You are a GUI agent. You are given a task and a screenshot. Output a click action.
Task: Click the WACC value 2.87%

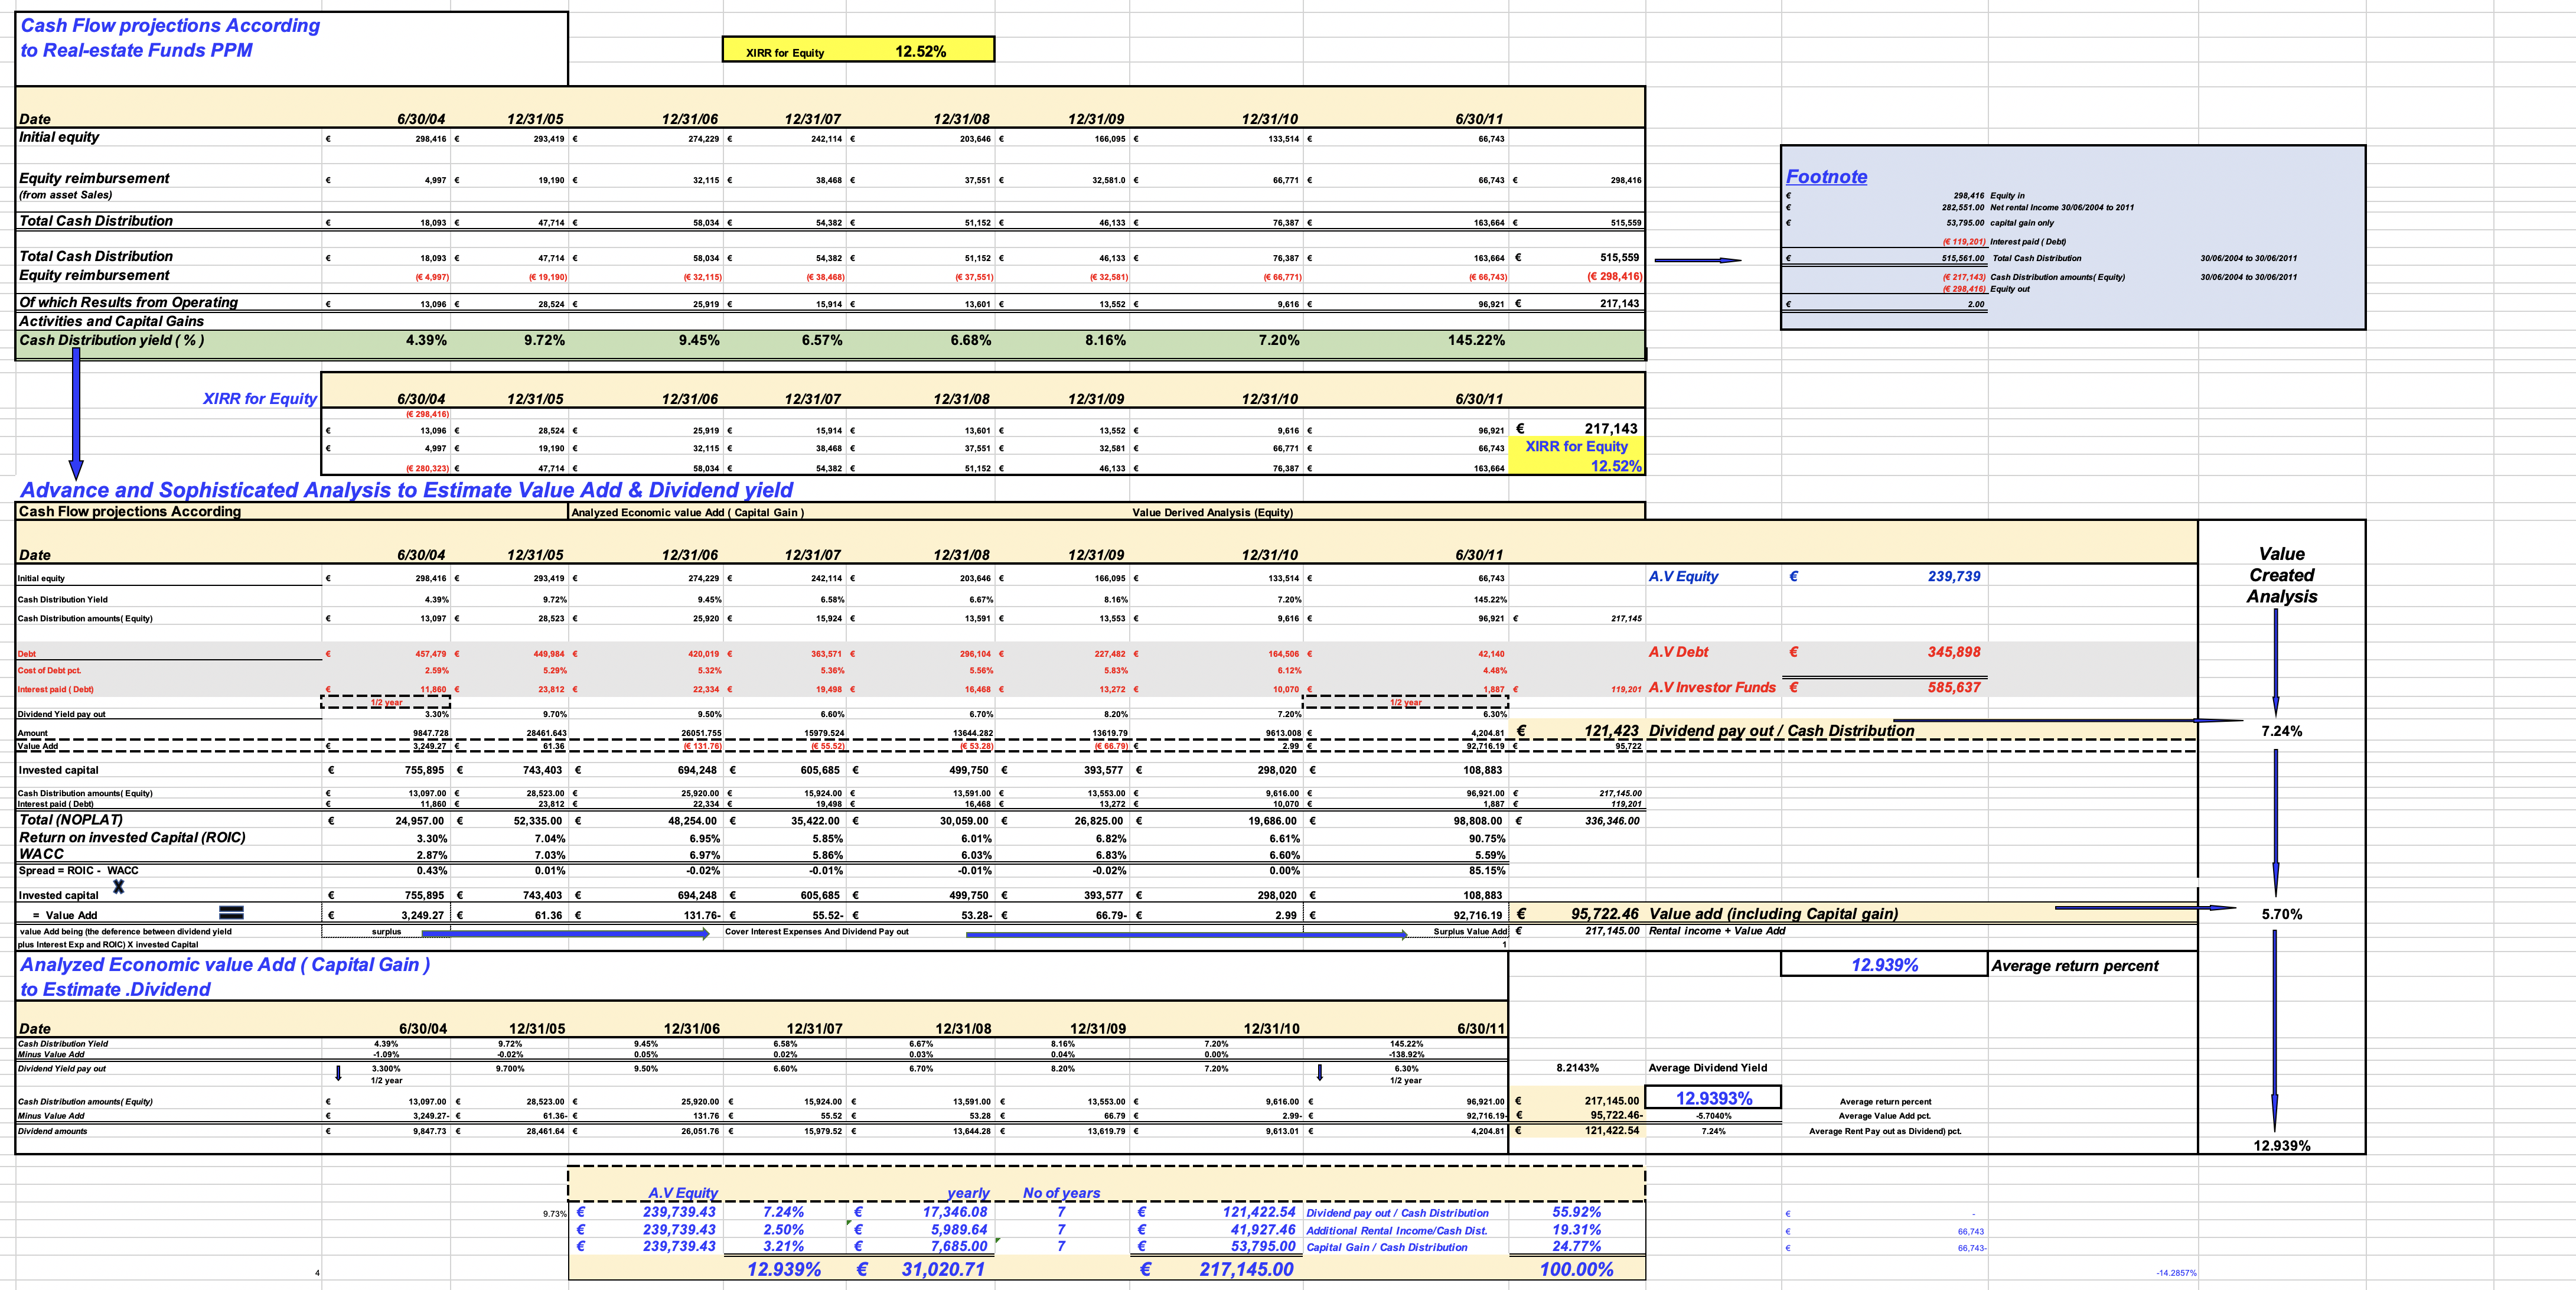tap(432, 855)
